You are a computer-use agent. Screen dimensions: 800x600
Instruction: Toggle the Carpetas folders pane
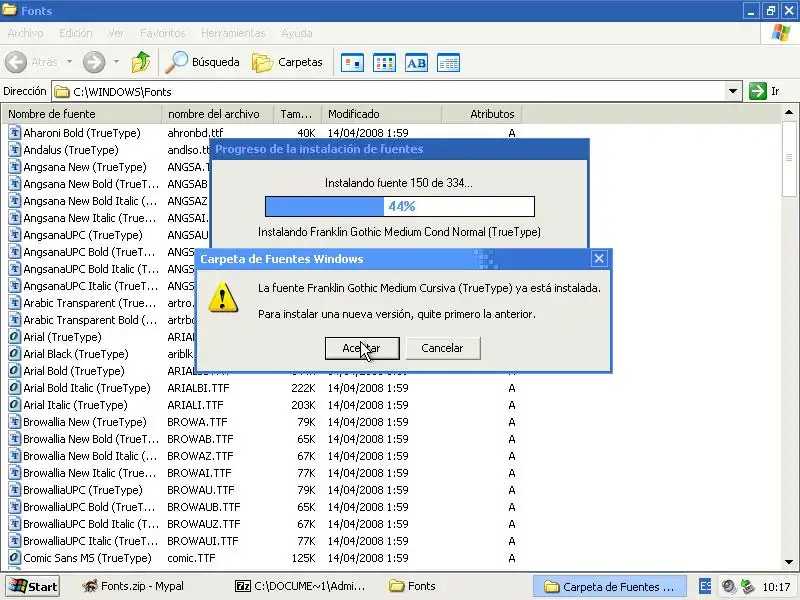[287, 62]
